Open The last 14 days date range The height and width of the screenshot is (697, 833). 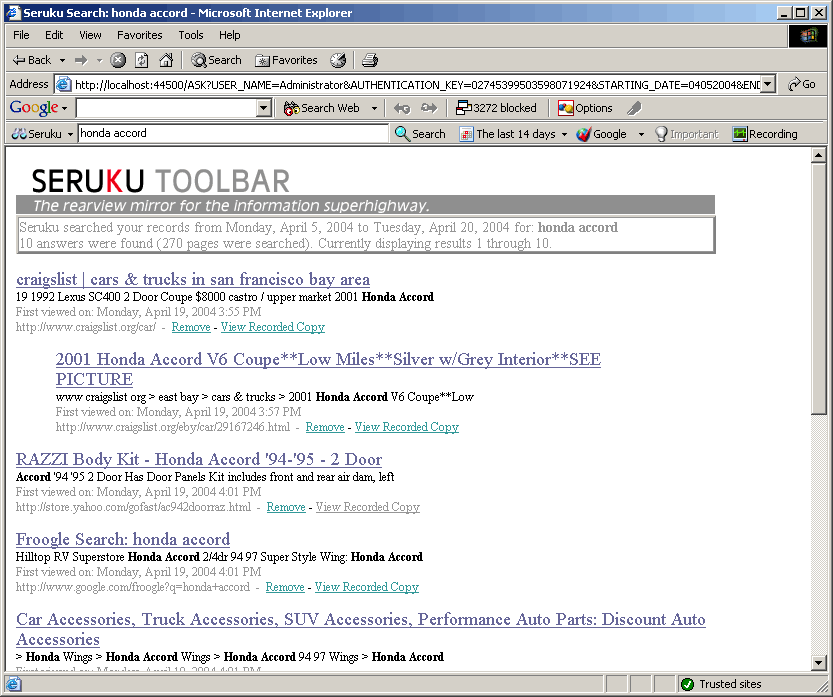513,134
